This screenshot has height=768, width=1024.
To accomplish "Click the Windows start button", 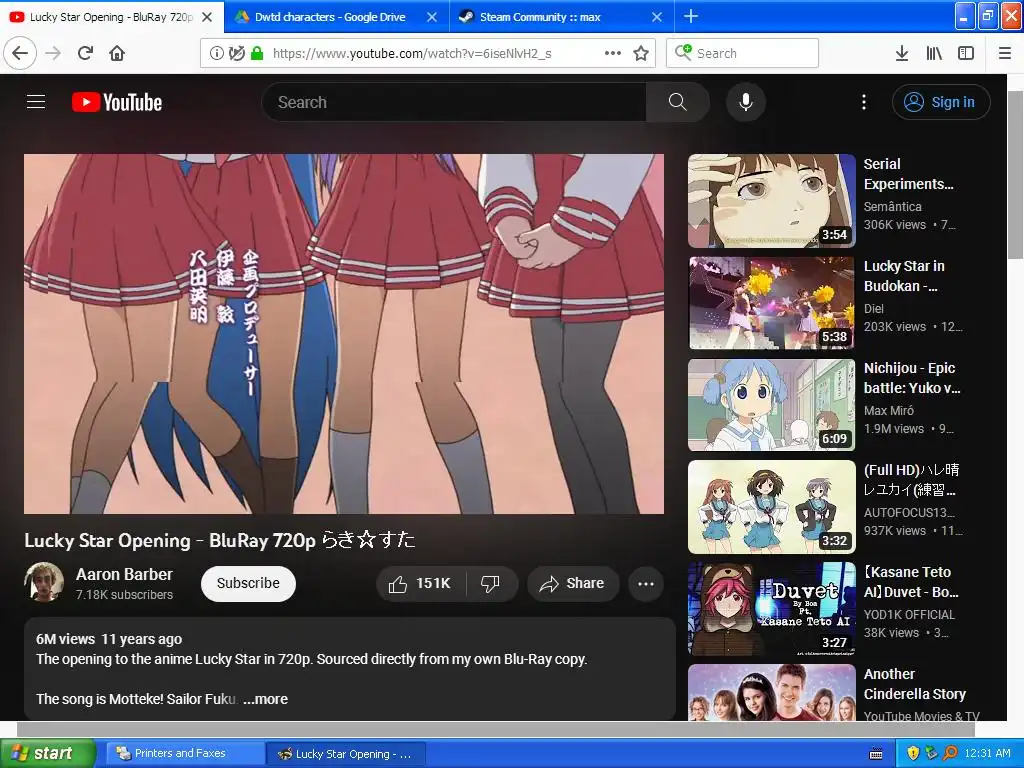I will [47, 753].
